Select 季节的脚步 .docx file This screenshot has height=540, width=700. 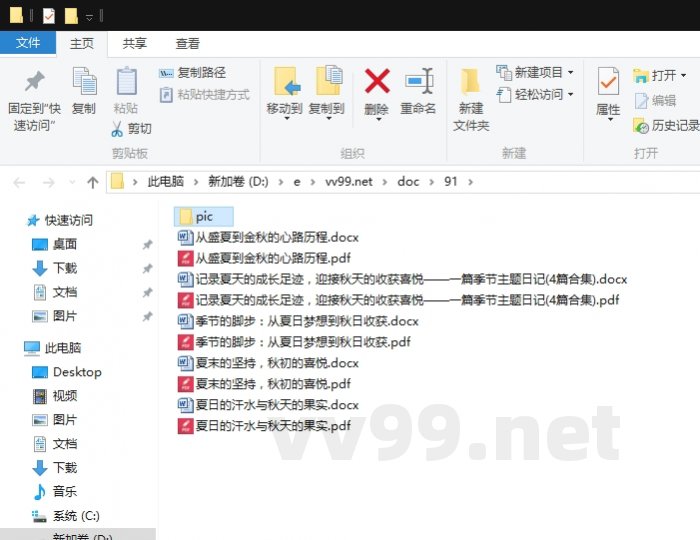coord(298,321)
